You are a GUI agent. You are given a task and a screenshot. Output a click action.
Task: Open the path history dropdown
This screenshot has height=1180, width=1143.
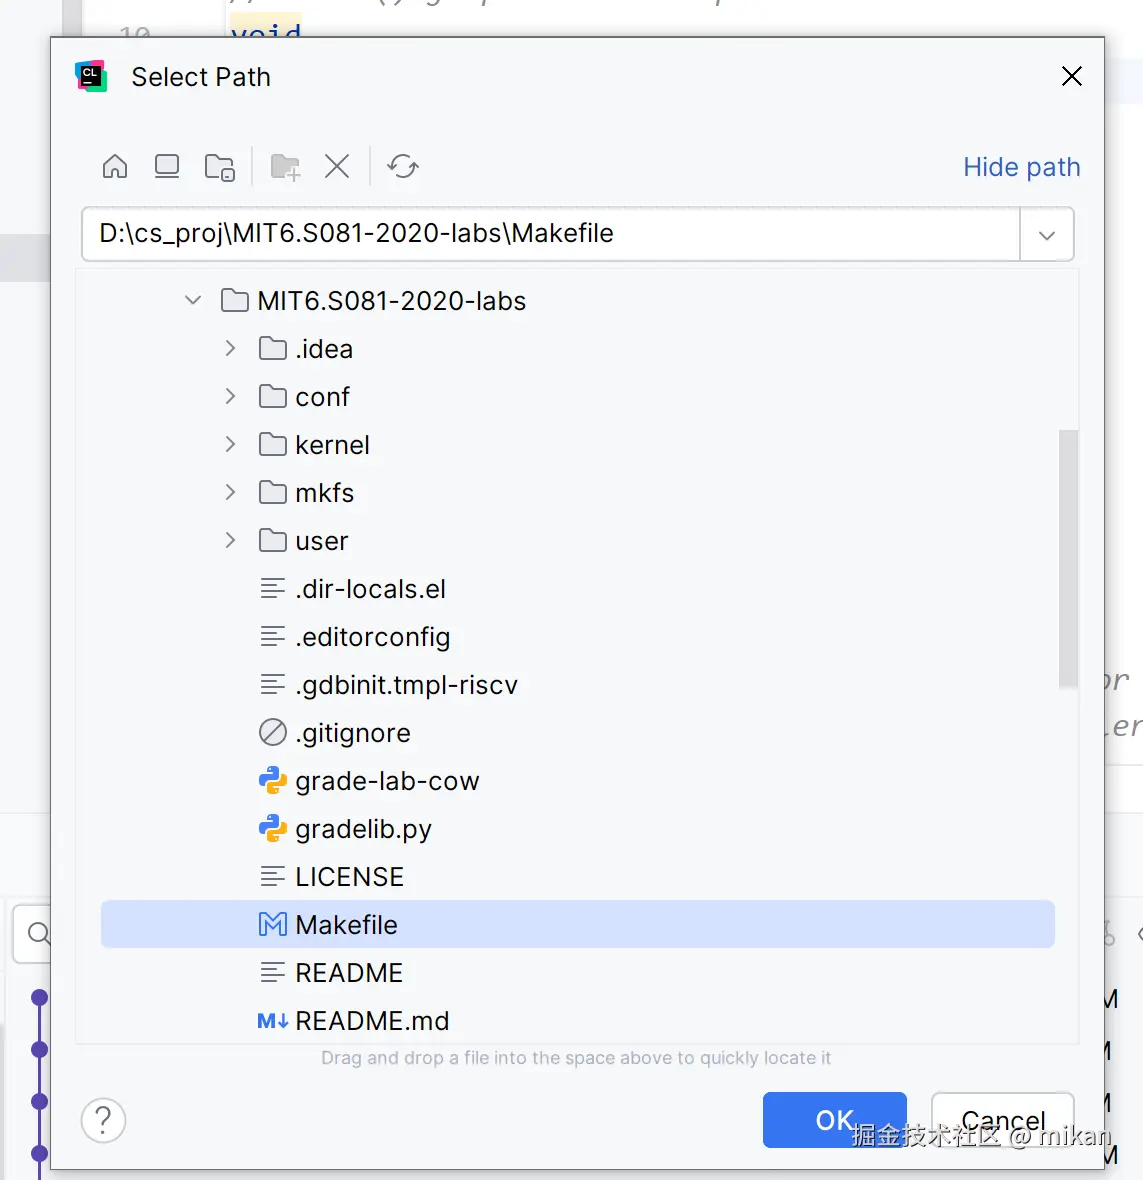(1046, 235)
